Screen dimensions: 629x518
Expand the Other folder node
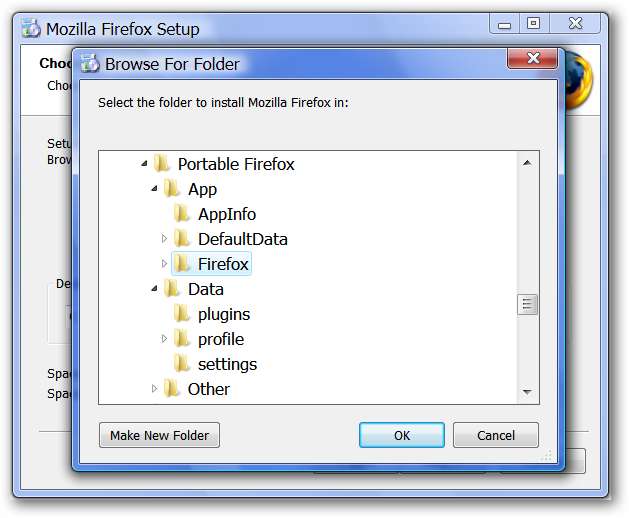pyautogui.click(x=155, y=389)
